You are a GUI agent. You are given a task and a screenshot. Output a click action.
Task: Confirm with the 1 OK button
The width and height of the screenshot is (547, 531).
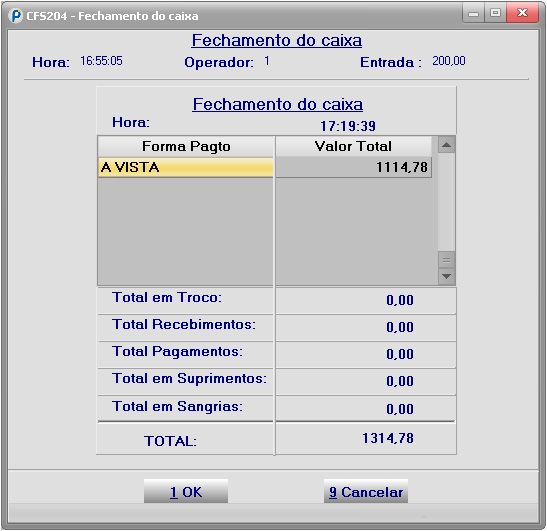pyautogui.click(x=186, y=491)
